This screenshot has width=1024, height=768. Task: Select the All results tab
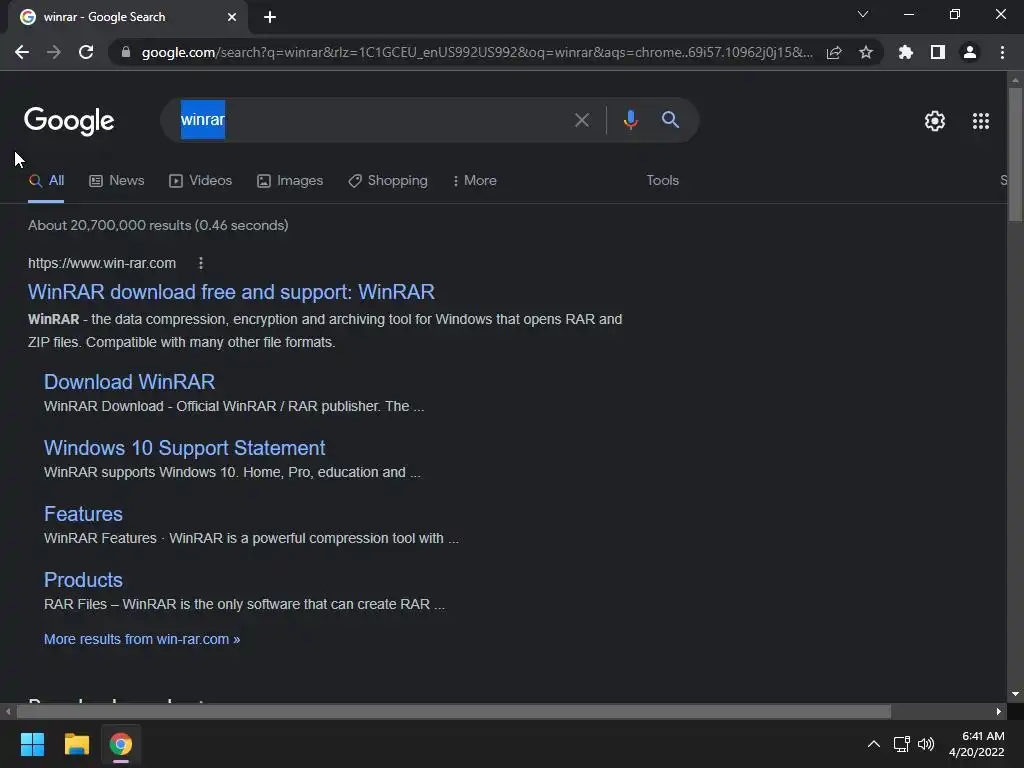click(x=46, y=181)
